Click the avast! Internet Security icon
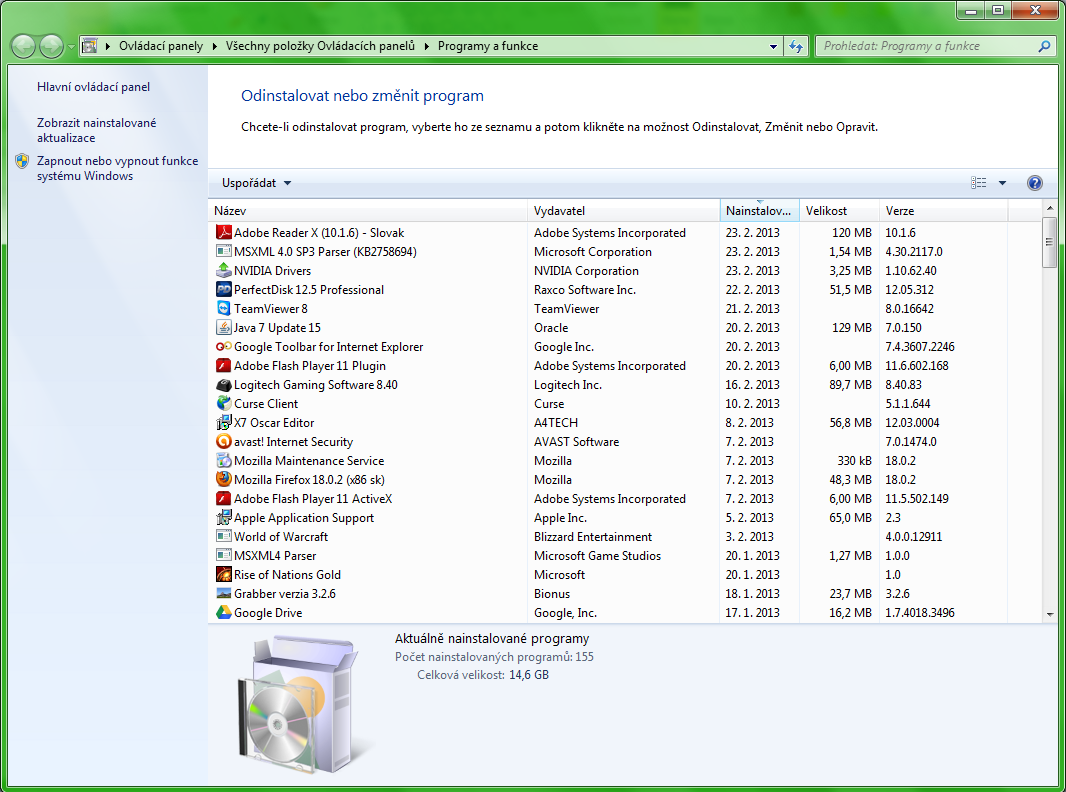This screenshot has height=792, width=1066. [x=224, y=442]
